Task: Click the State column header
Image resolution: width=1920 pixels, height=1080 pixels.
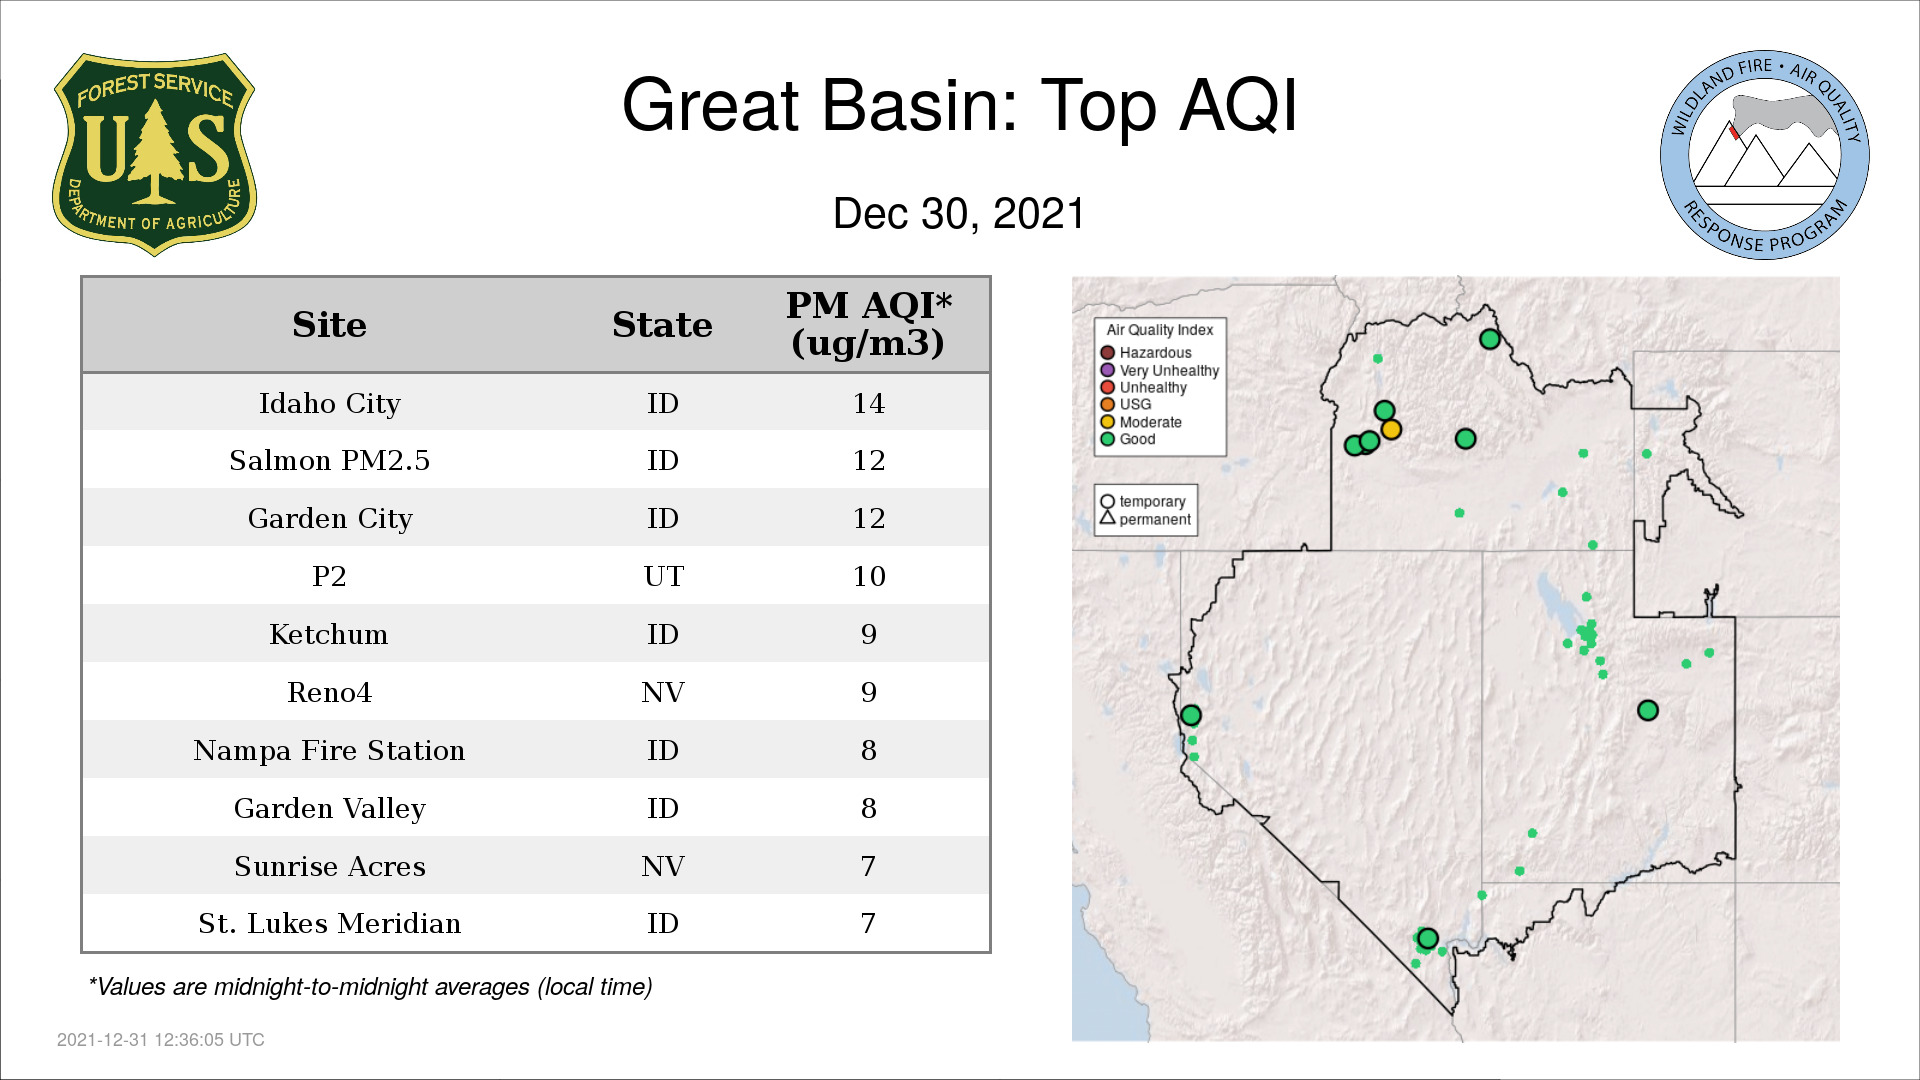Action: [662, 324]
